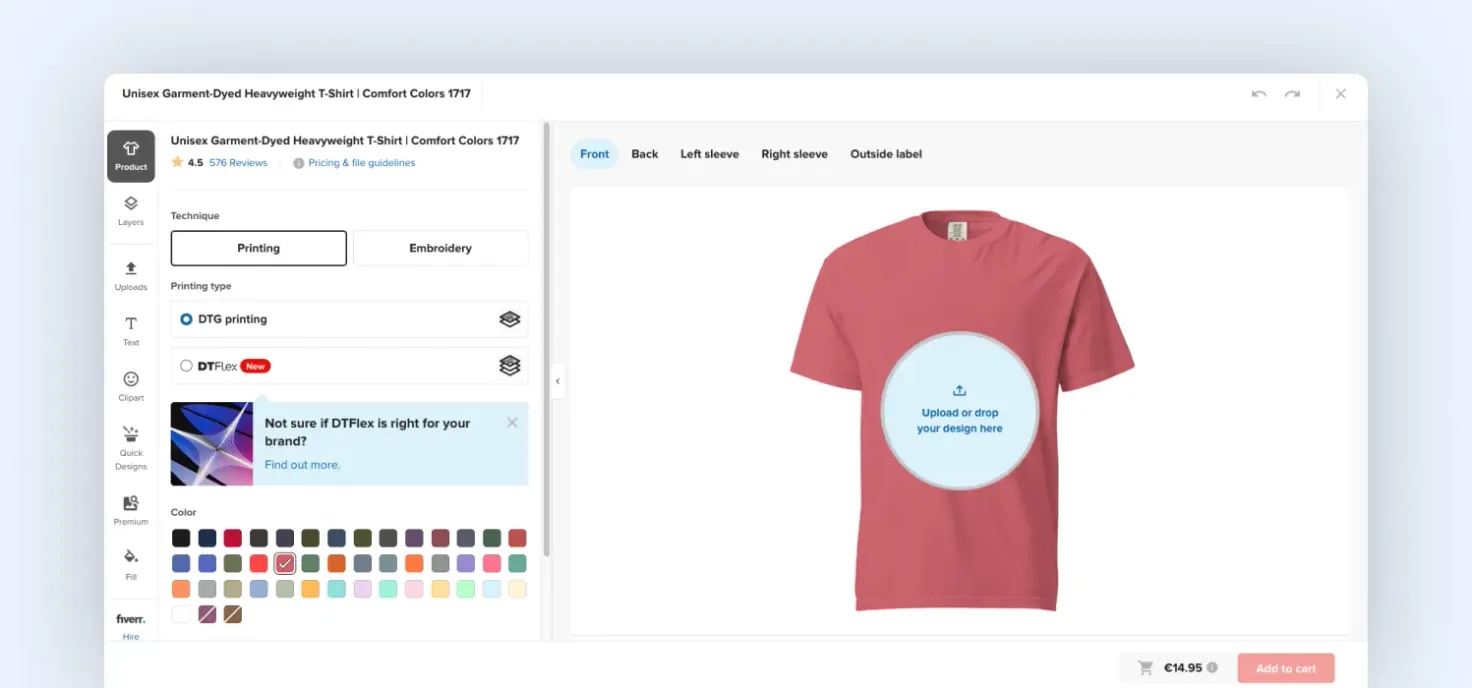The width and height of the screenshot is (1472, 688).
Task: Pick the black color swatch
Action: point(181,538)
